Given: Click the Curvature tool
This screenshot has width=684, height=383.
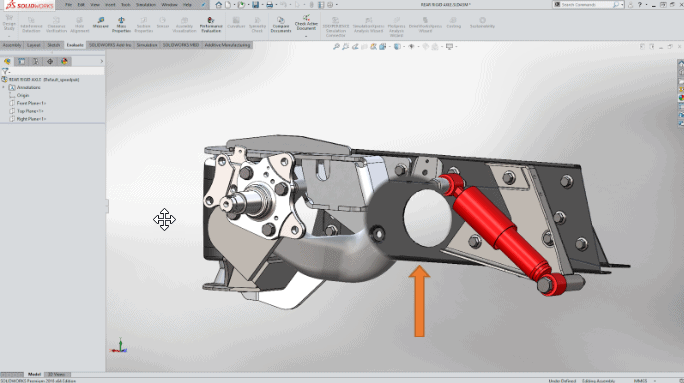Looking at the screenshot, I should (236, 23).
